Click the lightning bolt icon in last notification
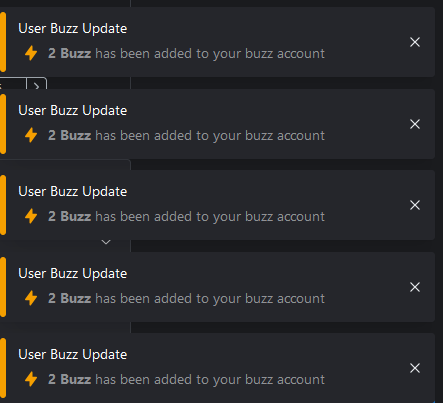Image resolution: width=443 pixels, height=403 pixels. [x=31, y=379]
